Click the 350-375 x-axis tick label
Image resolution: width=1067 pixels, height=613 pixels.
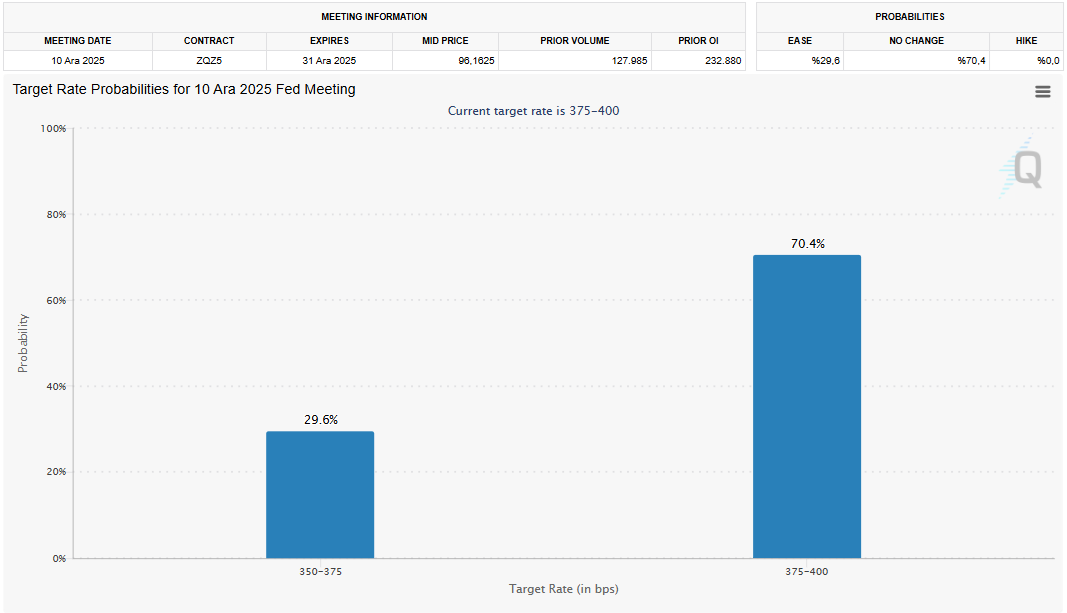320,571
